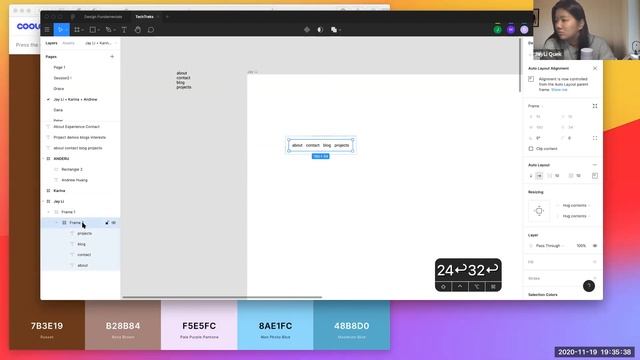Select the projects text layer
This screenshot has height=360, width=640.
[84, 233]
